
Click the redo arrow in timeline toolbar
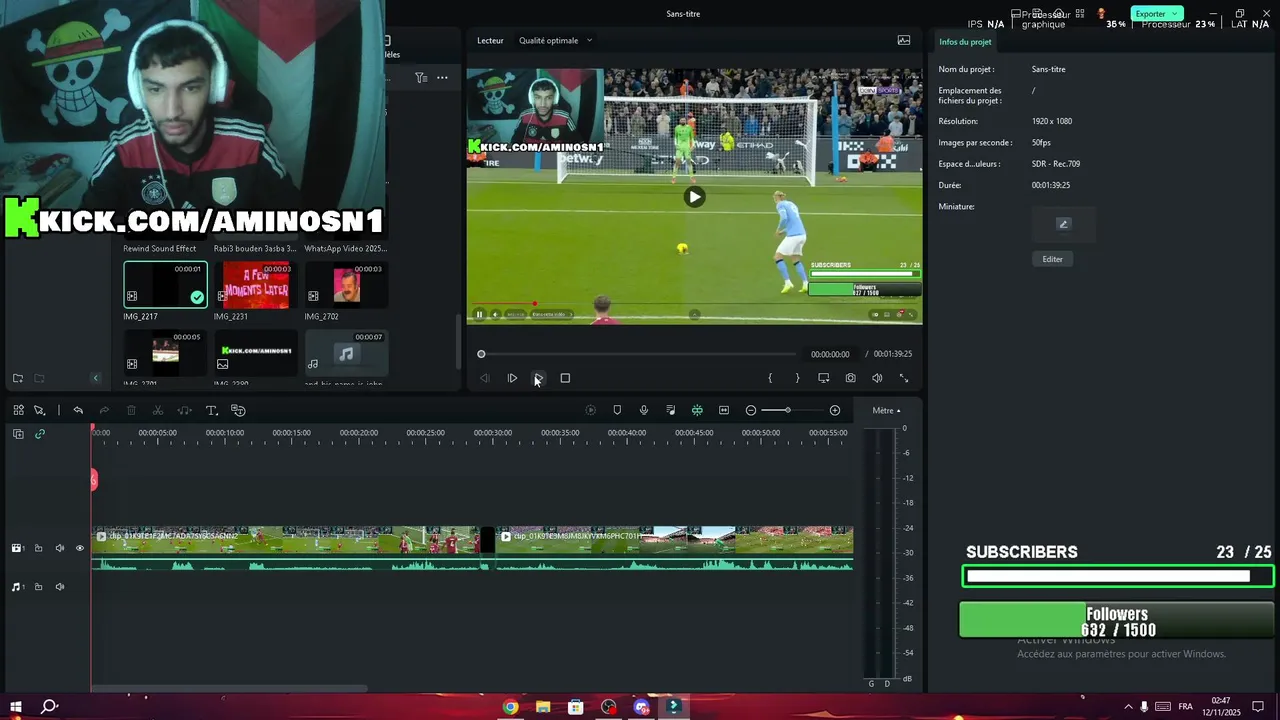click(x=104, y=410)
